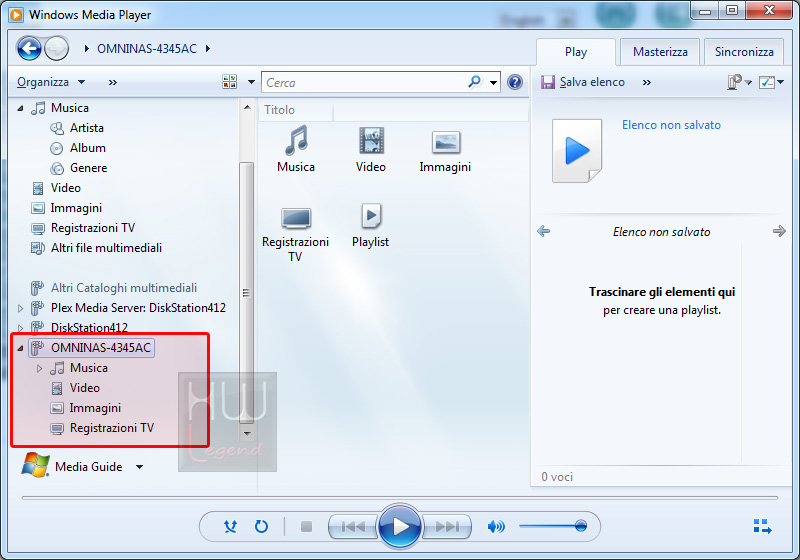This screenshot has width=800, height=560.
Task: Open the Musica icon in content pane
Action: point(296,150)
